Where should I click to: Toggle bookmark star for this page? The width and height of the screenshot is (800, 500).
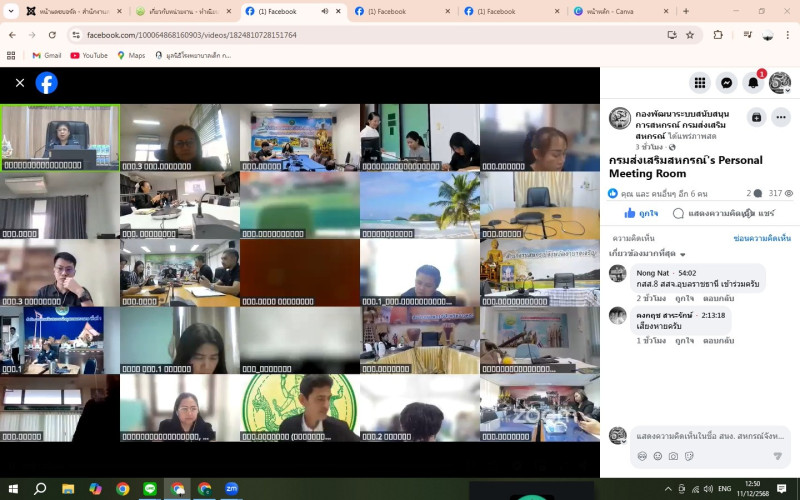(x=689, y=35)
